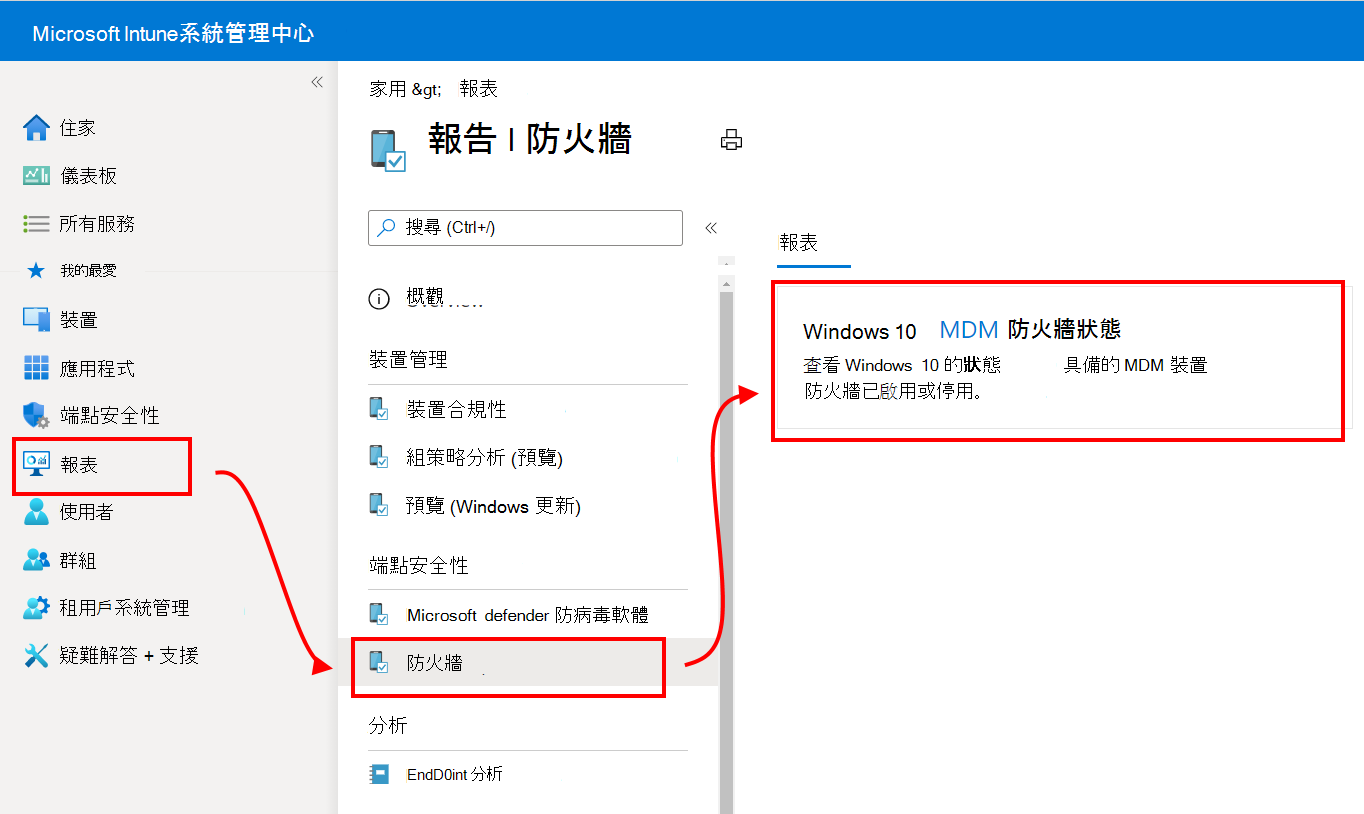Click 裝置 label in the sidebar
Viewport: 1364px width, 814px height.
[78, 320]
